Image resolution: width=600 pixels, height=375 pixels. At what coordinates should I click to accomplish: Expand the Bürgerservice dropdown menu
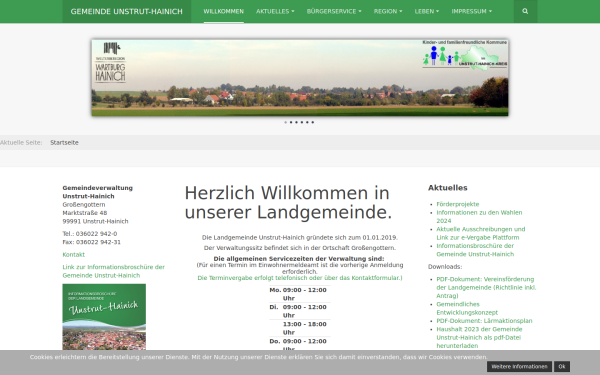334,11
